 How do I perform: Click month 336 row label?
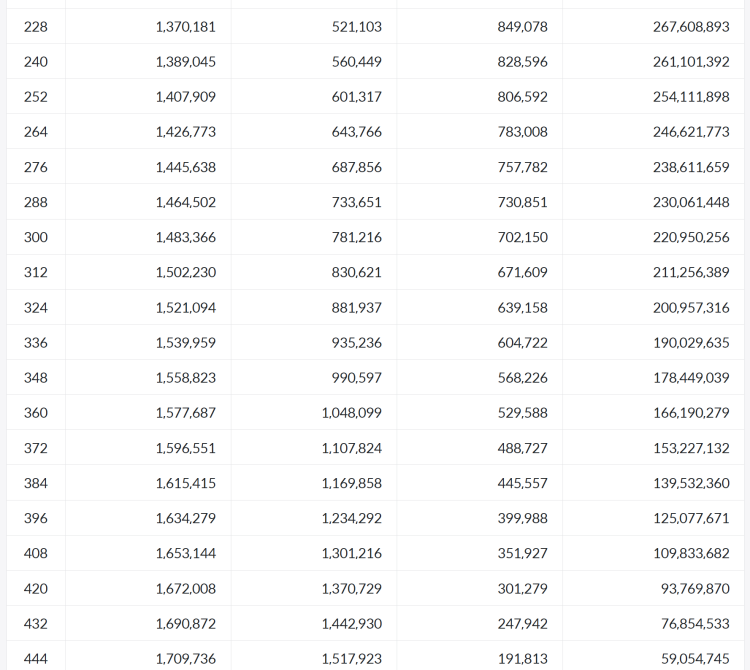pyautogui.click(x=36, y=343)
